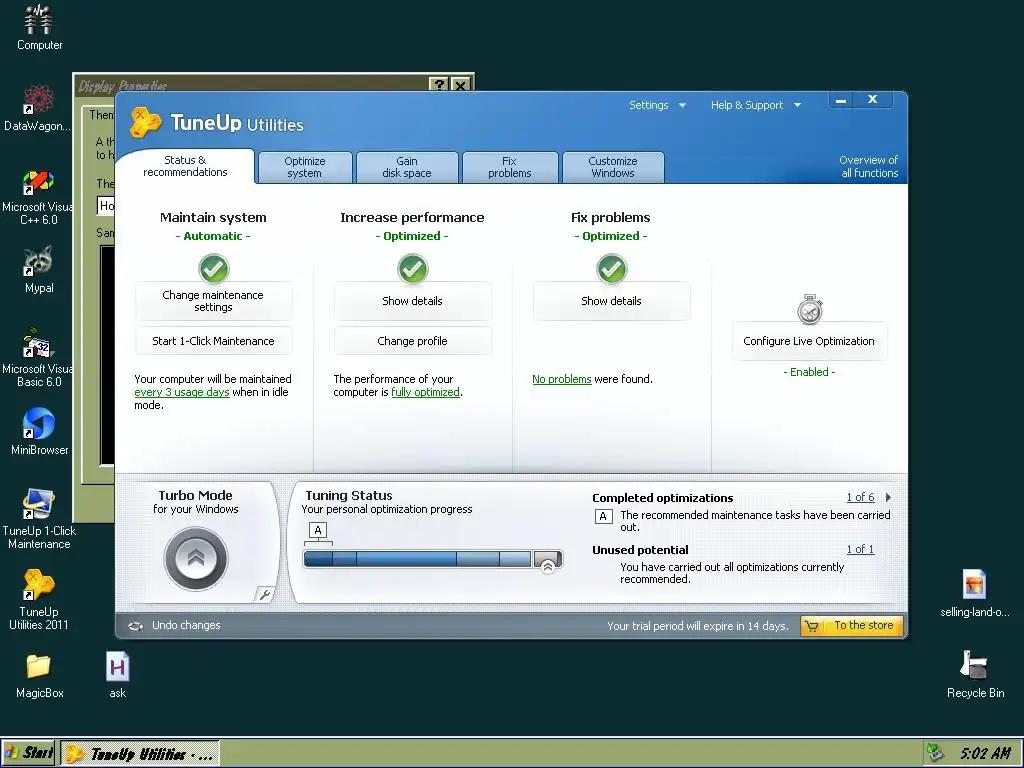Click '1 of 6' completed optimizations link
The image size is (1024, 768).
tap(860, 498)
